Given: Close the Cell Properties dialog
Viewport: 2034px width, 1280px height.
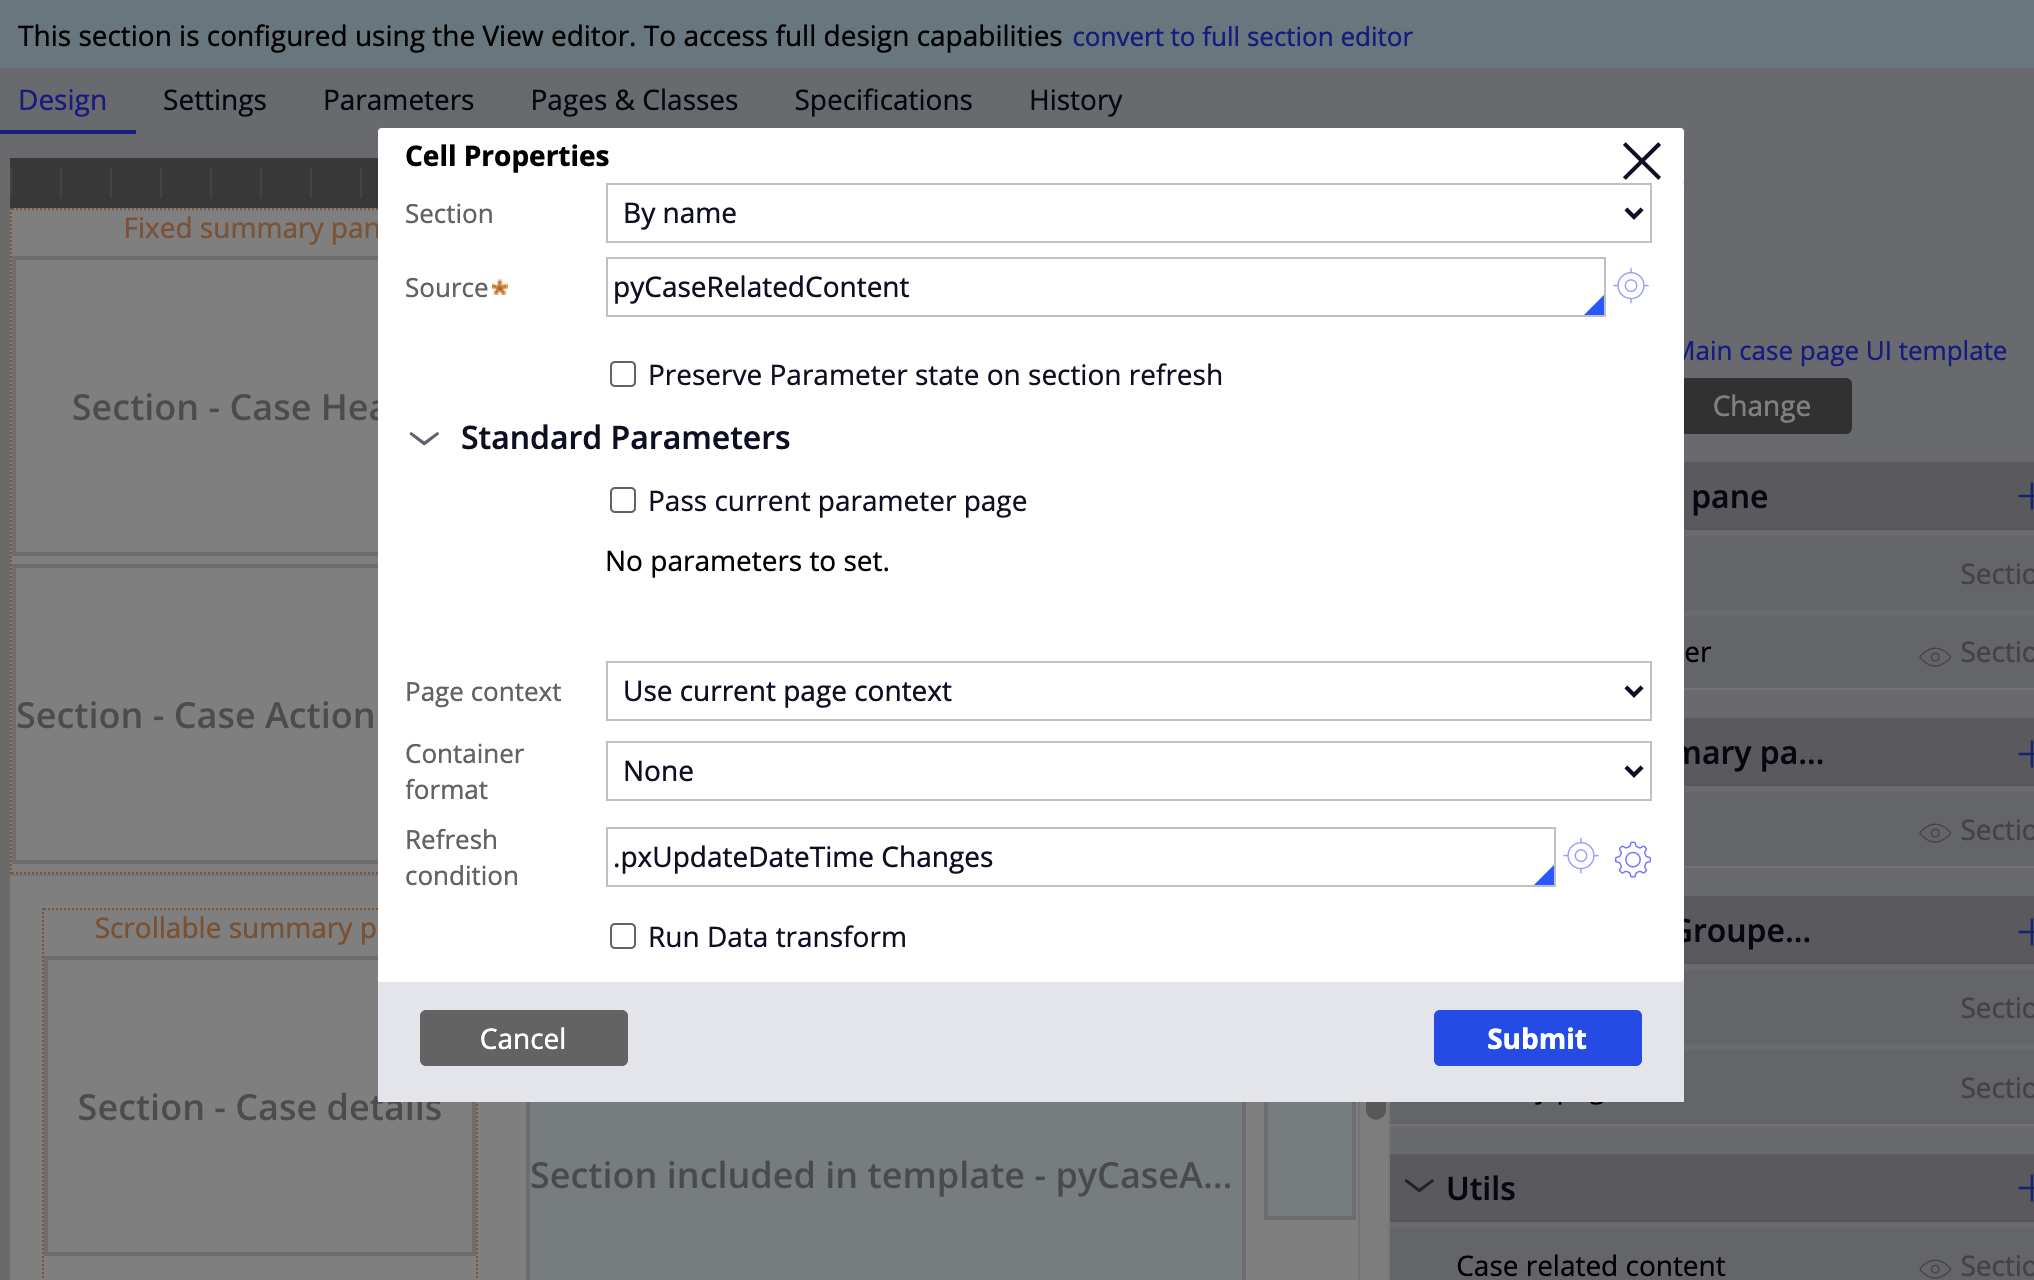Looking at the screenshot, I should 1641,161.
